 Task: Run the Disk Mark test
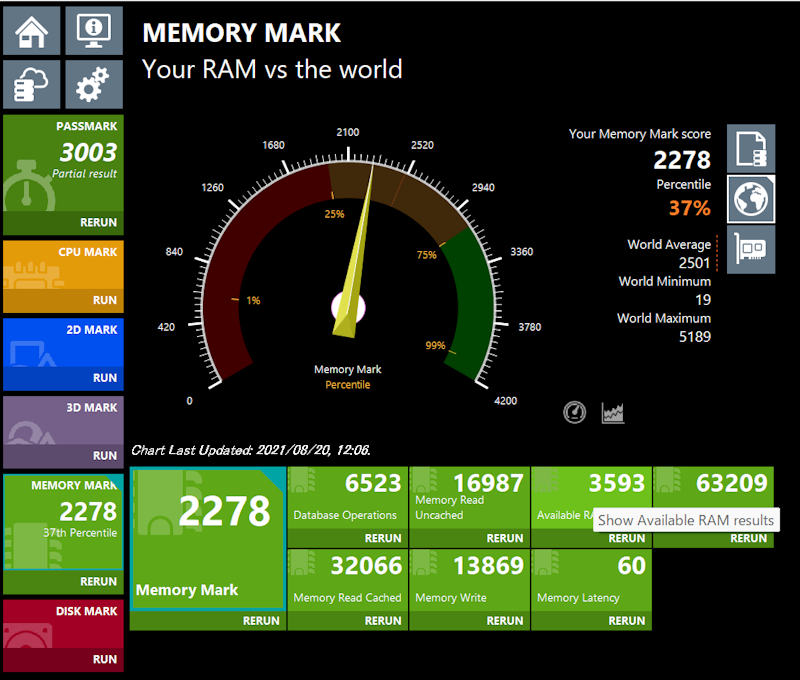[63, 659]
